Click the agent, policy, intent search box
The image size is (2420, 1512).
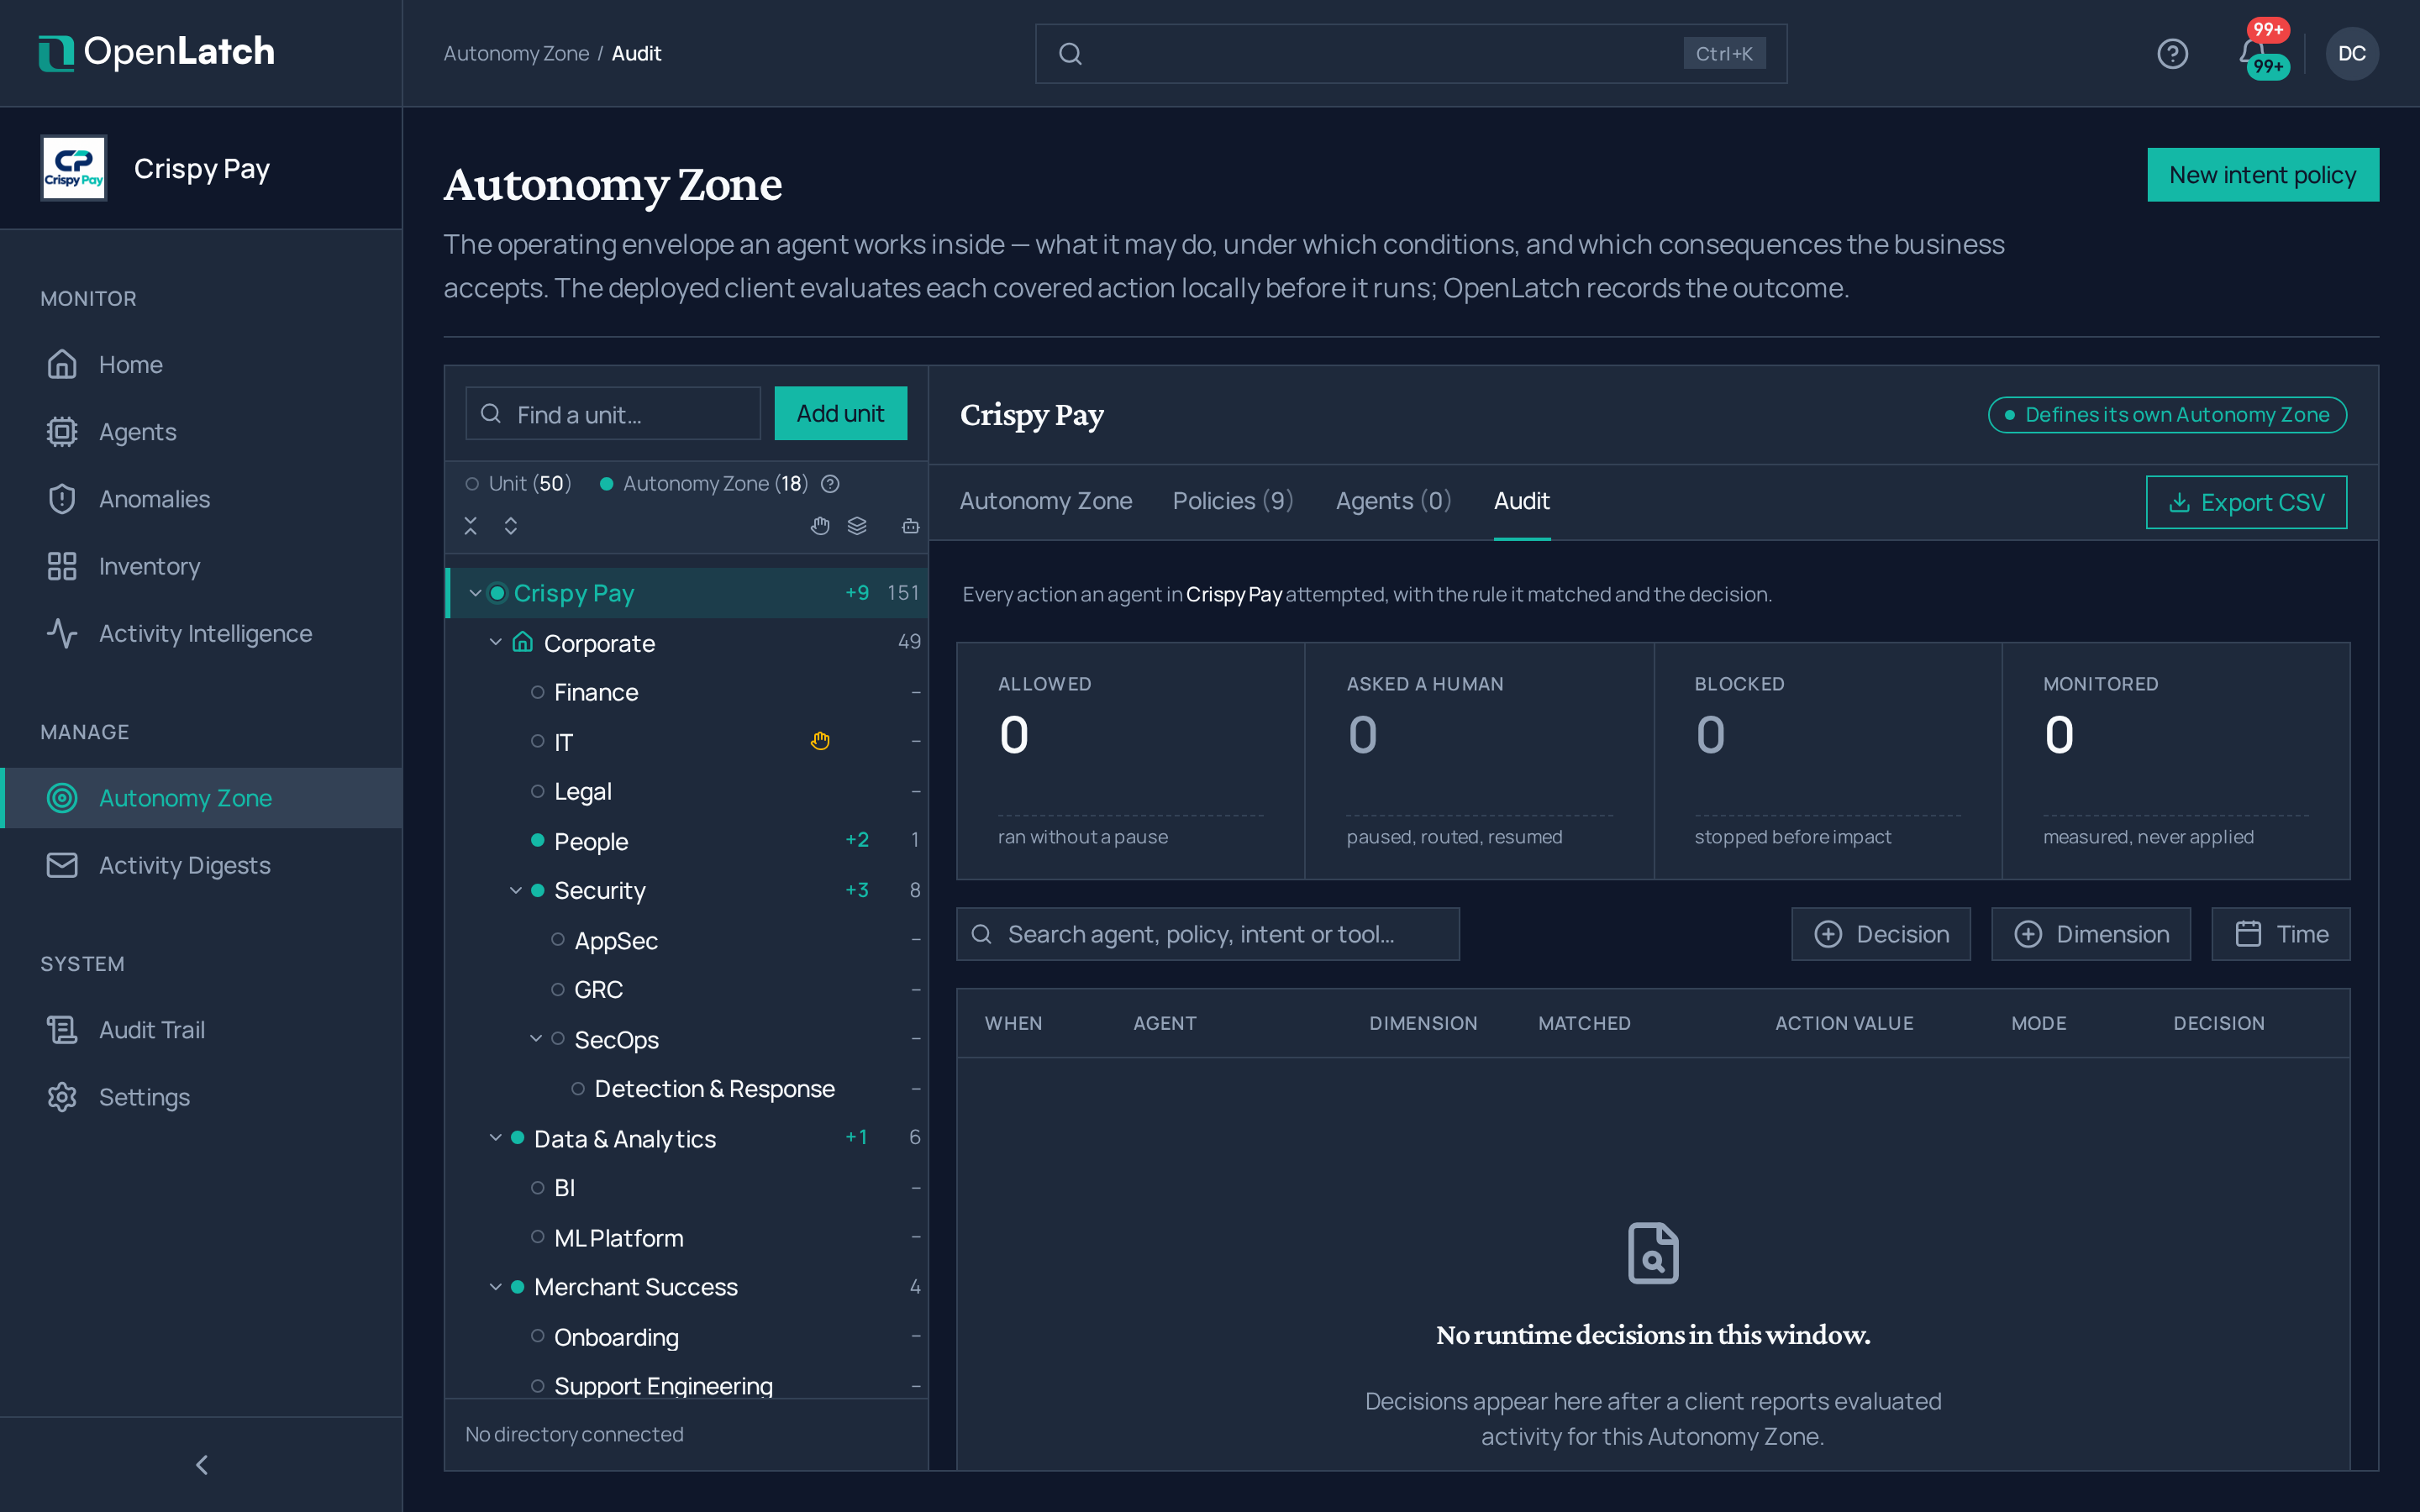pyautogui.click(x=1207, y=934)
